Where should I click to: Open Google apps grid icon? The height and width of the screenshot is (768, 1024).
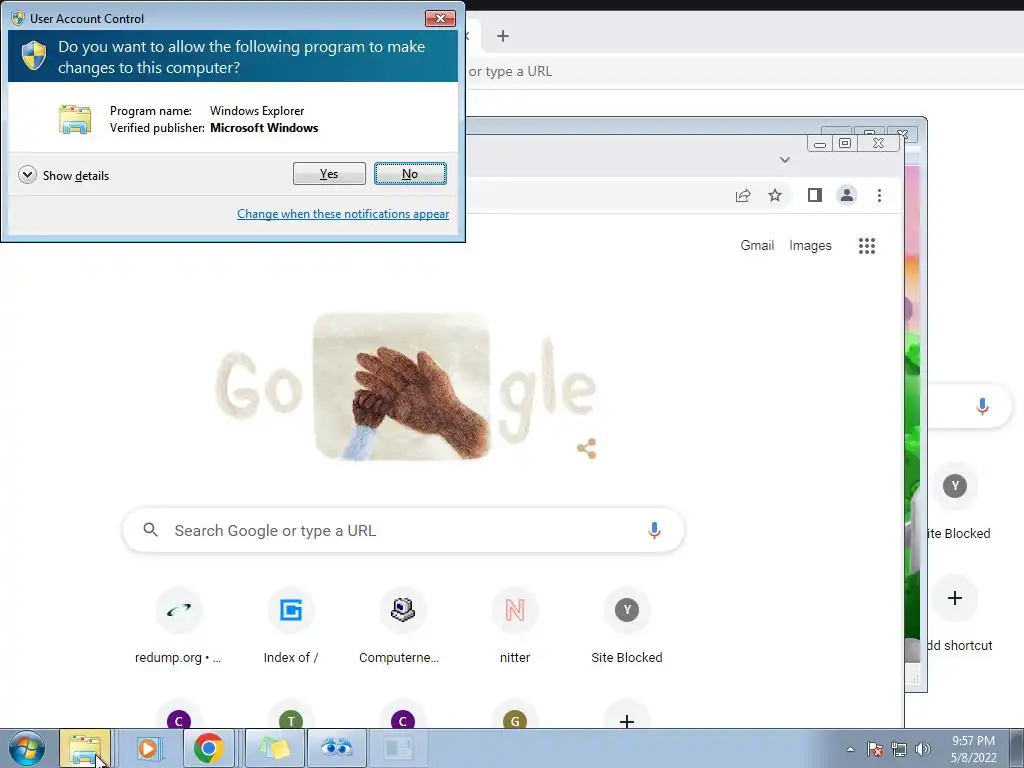pyautogui.click(x=867, y=246)
